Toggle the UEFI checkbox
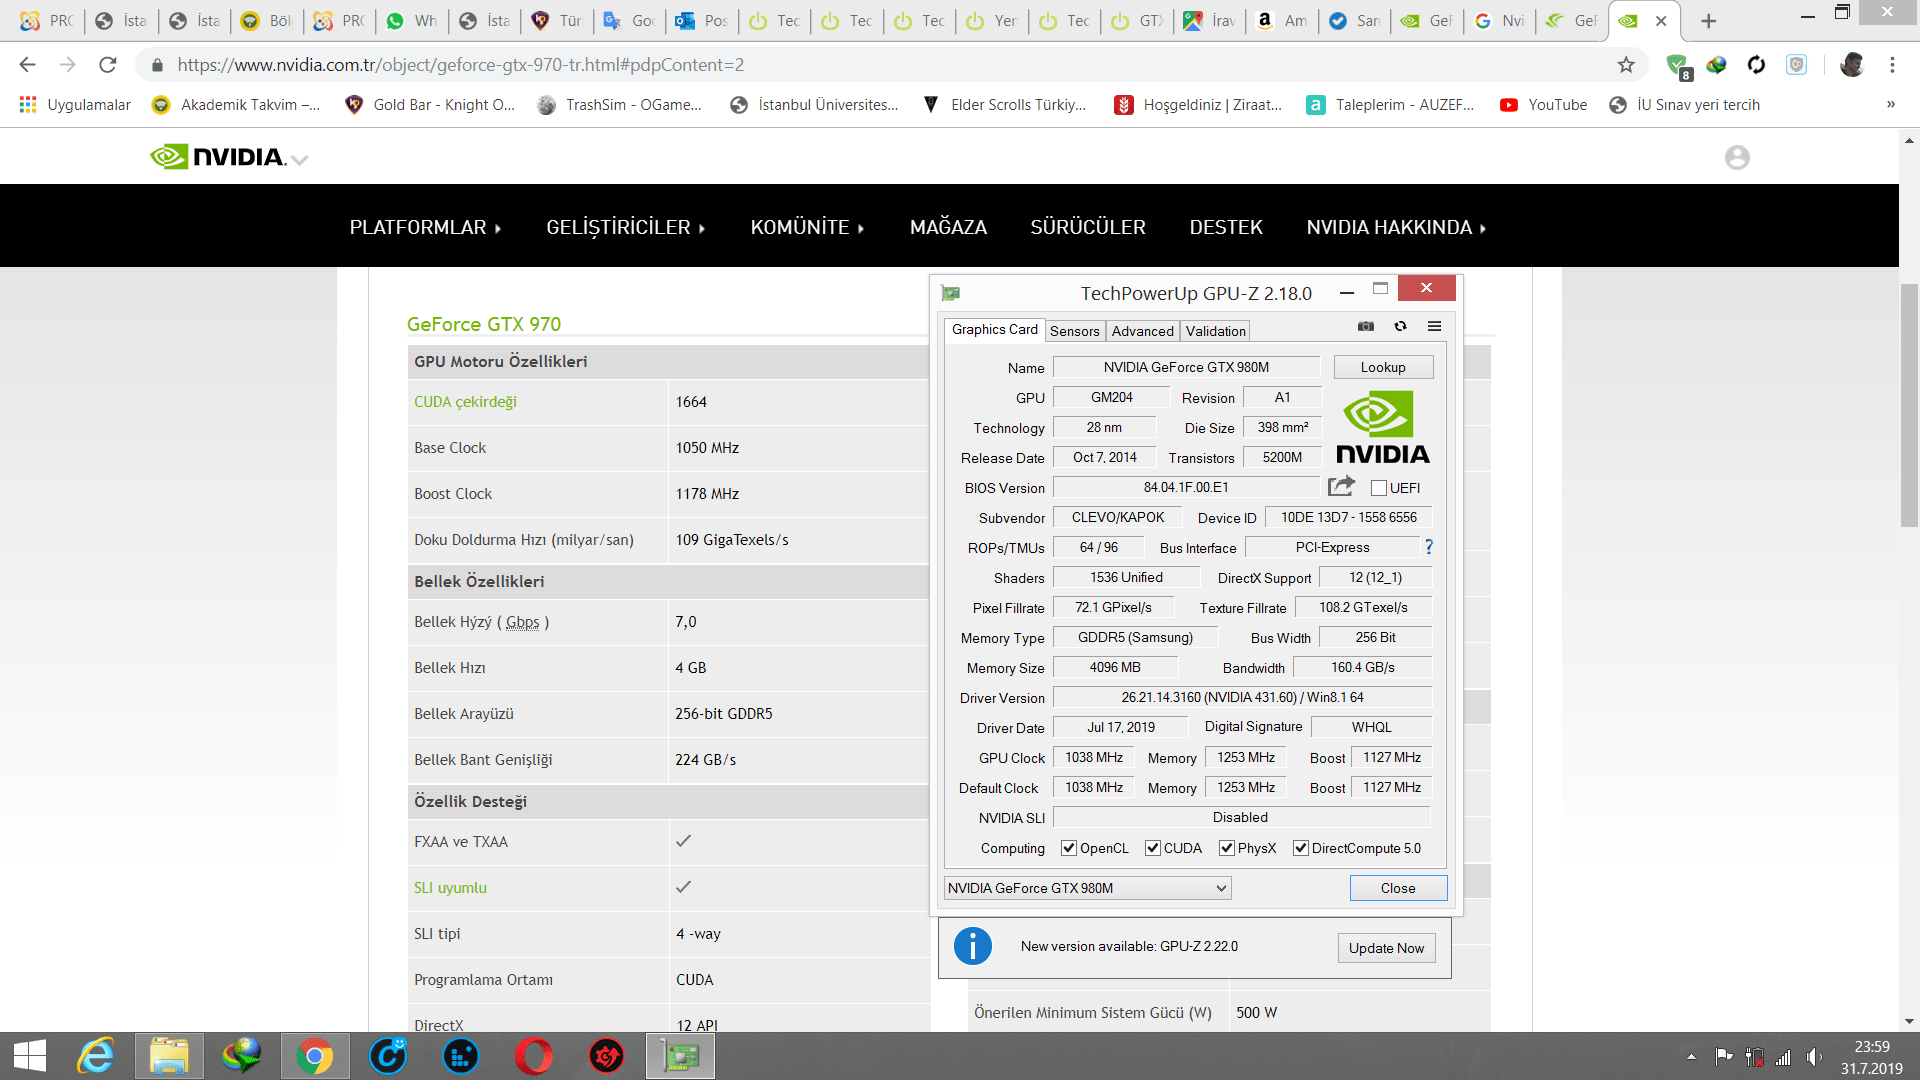Viewport: 1920px width, 1080px height. (1379, 488)
